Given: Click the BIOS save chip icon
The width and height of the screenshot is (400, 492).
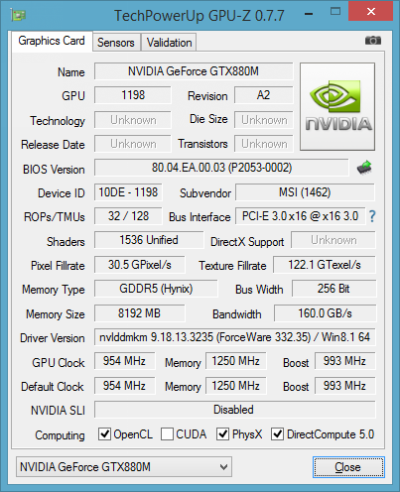Looking at the screenshot, I should point(364,167).
